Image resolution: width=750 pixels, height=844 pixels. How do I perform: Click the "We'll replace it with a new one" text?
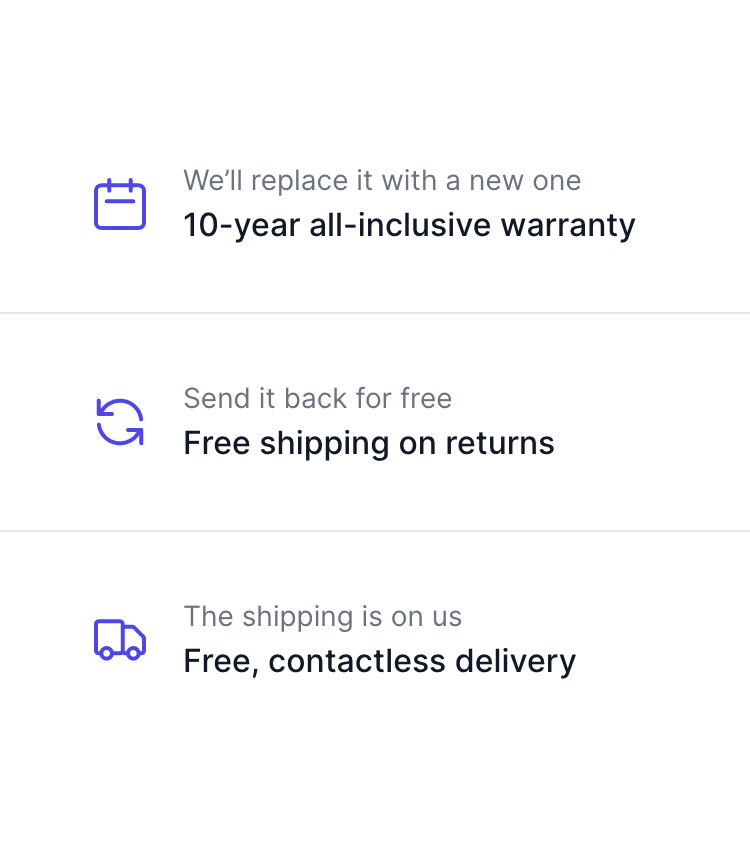[382, 181]
